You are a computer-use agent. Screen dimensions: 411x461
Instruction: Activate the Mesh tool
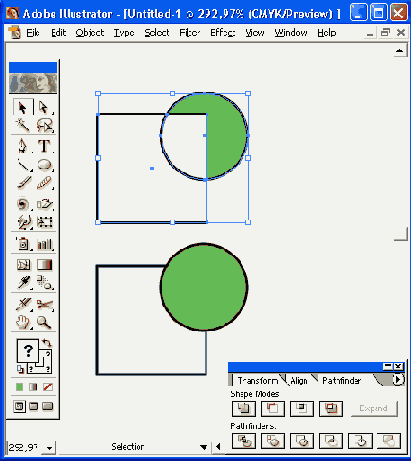click(x=23, y=265)
